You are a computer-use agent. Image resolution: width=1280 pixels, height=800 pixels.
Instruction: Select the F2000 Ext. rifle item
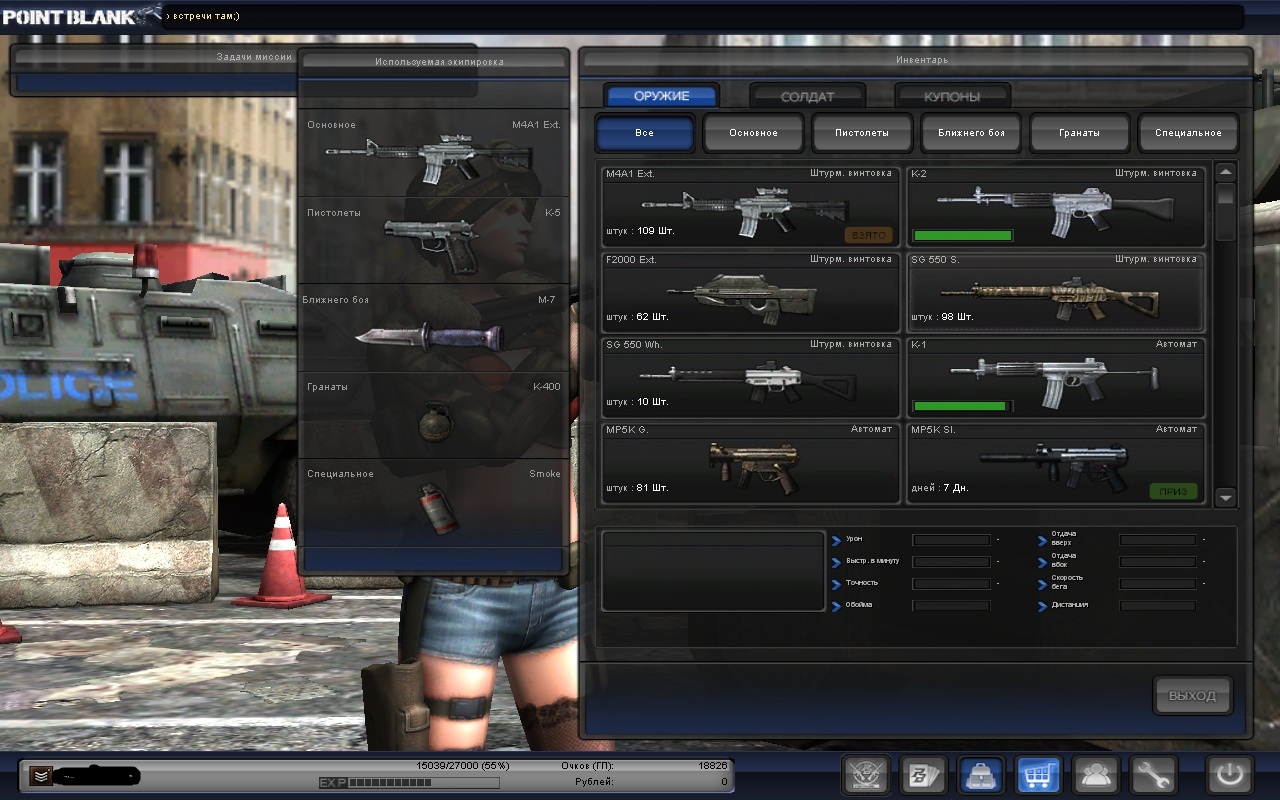751,292
